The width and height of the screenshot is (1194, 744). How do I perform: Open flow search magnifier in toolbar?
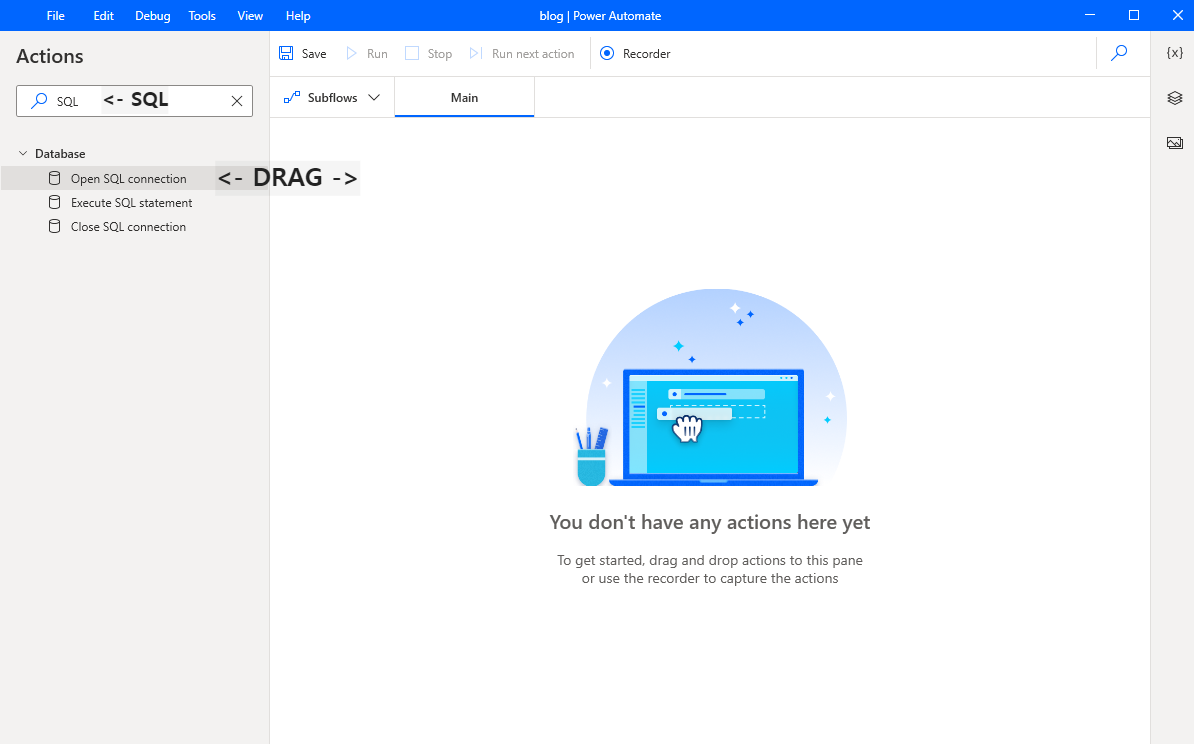coord(1119,53)
